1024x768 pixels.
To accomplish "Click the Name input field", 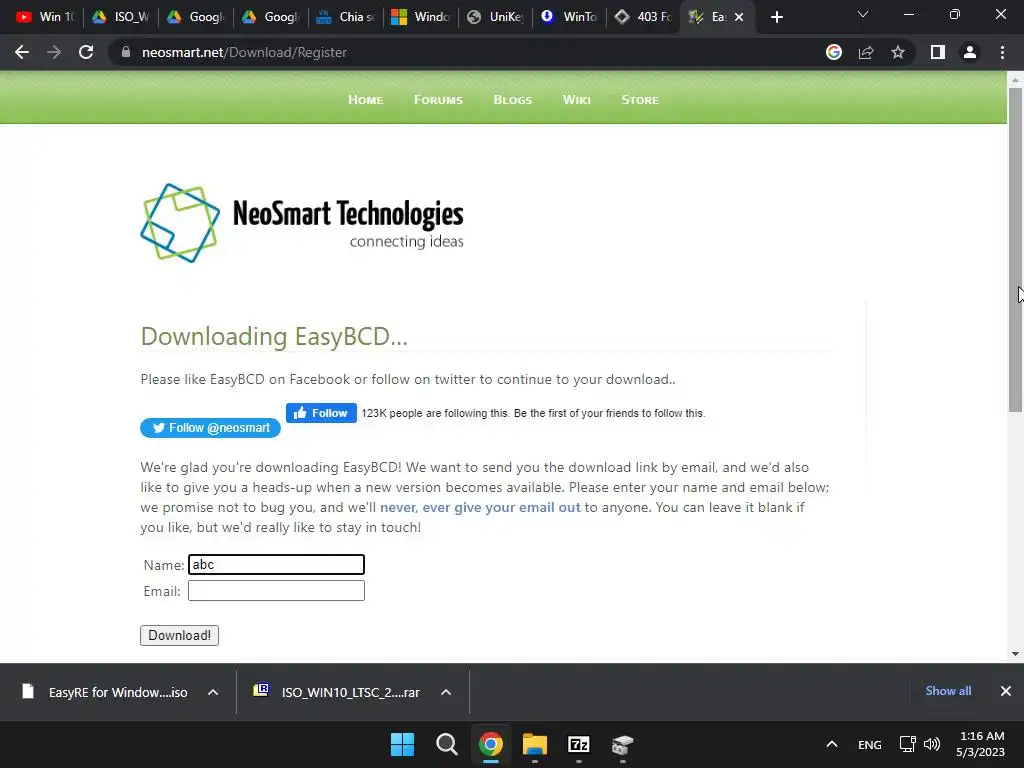I will (276, 564).
